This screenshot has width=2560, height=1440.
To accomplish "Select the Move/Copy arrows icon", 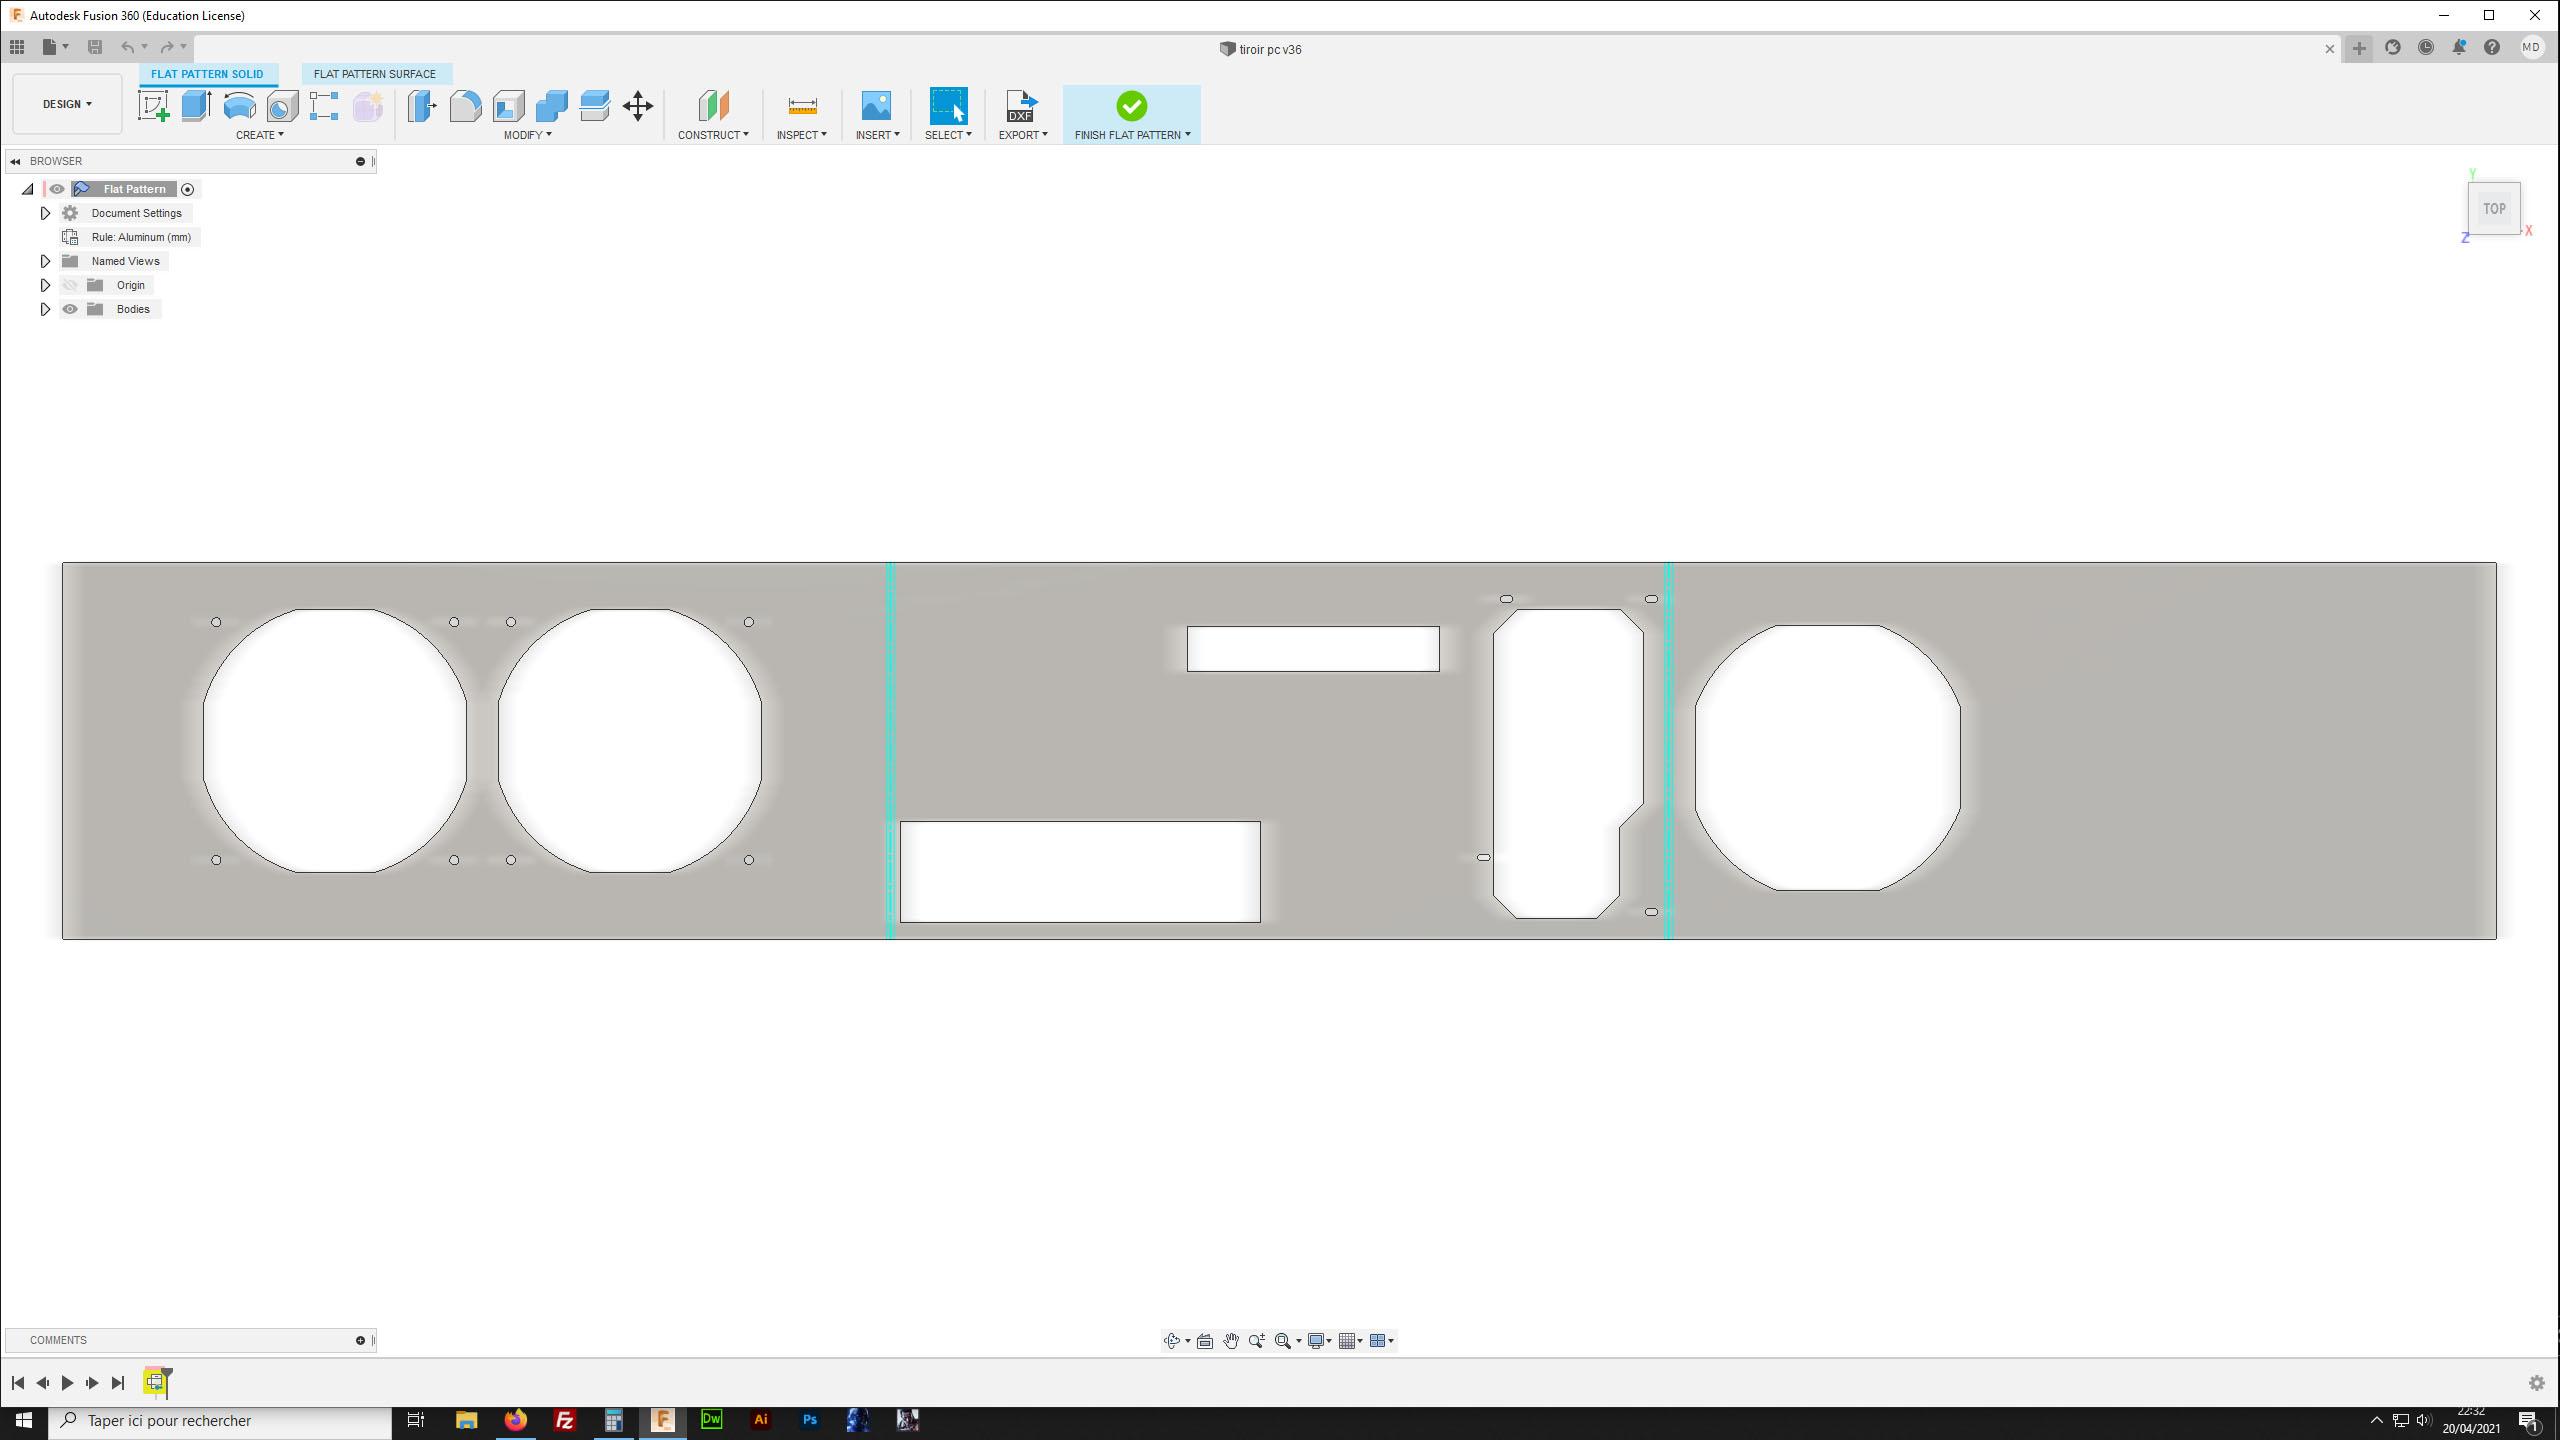I will click(638, 106).
